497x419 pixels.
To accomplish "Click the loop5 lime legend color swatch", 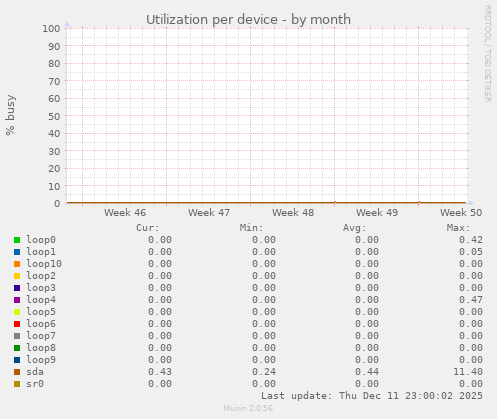I will (x=17, y=312).
